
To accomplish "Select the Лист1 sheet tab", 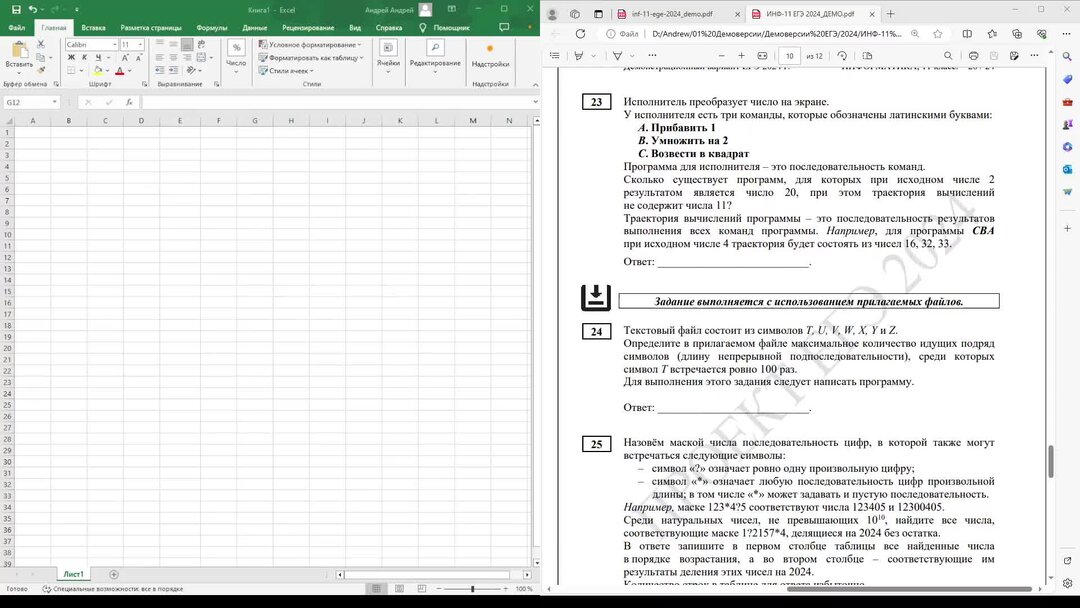I will pos(73,574).
